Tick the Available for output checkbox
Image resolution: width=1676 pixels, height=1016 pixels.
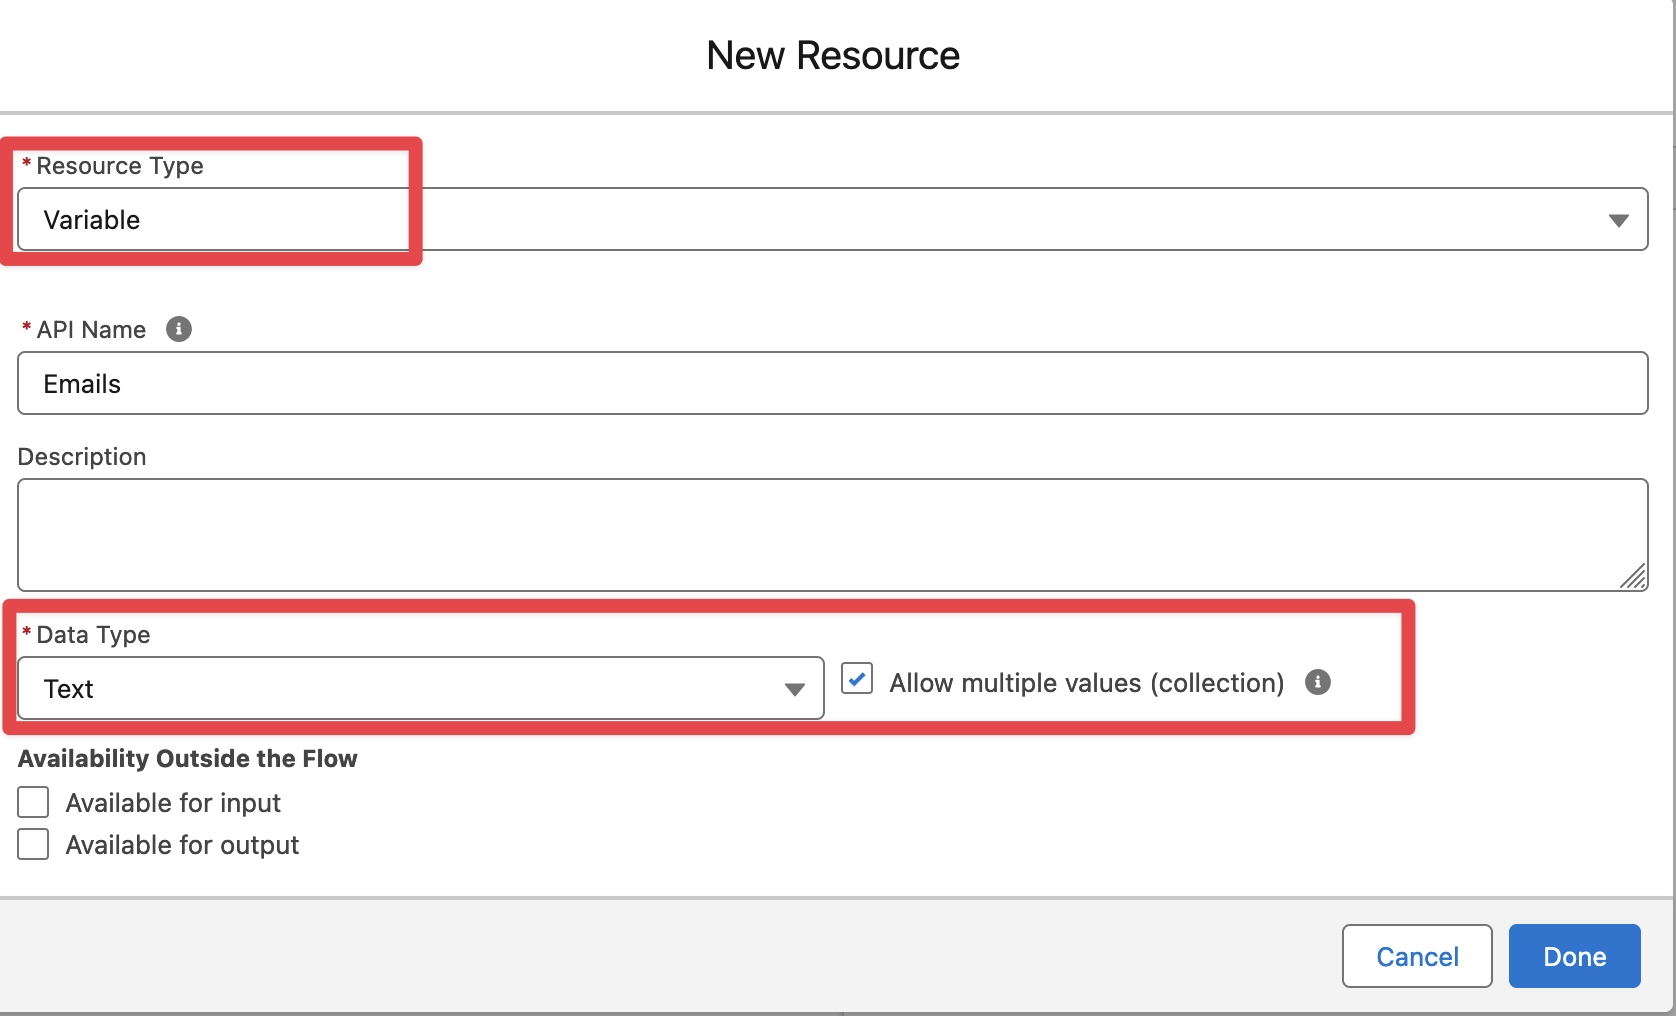tap(33, 844)
